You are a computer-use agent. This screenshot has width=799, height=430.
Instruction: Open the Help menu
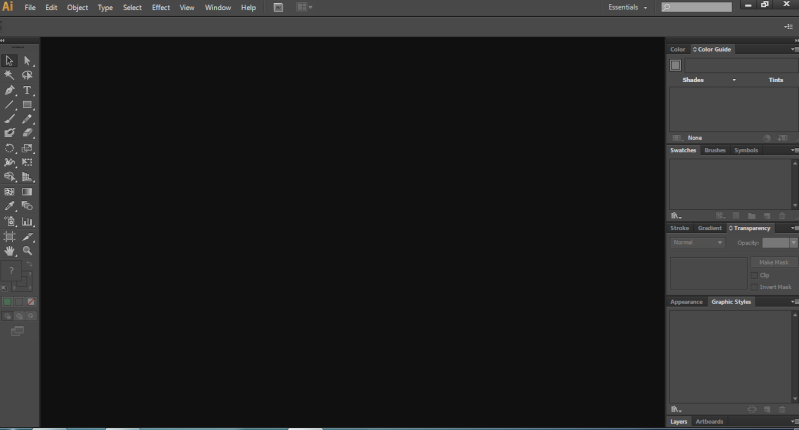point(249,8)
